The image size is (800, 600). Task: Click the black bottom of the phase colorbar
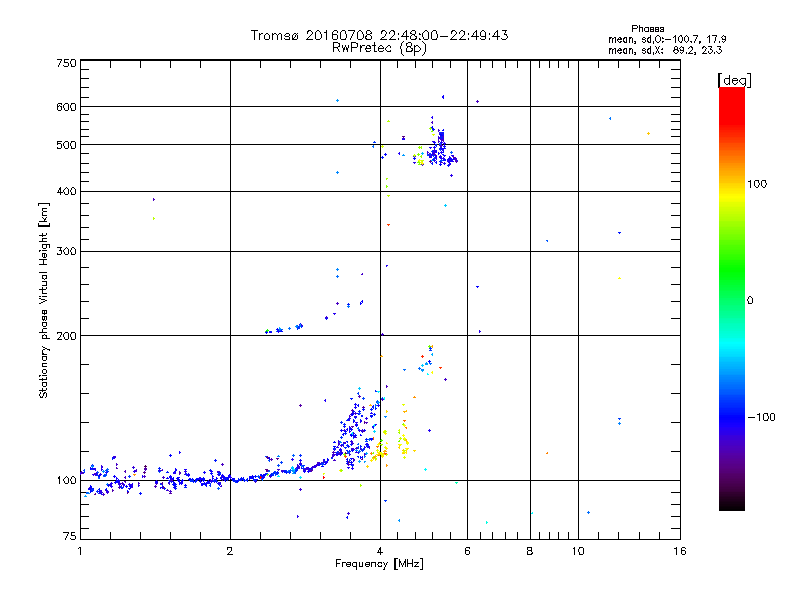point(732,503)
